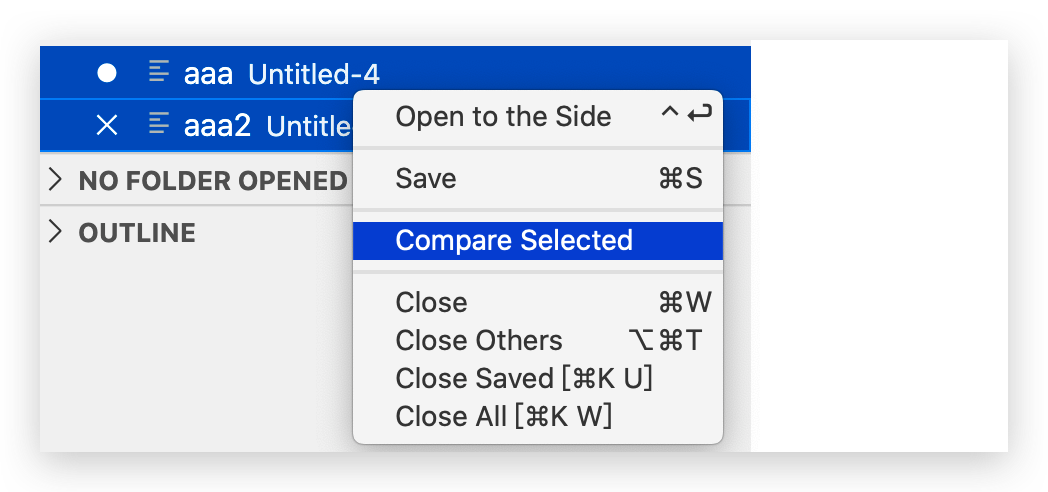Click the unsaved dot icon beside aaa
The height and width of the screenshot is (492, 1048).
coord(106,73)
